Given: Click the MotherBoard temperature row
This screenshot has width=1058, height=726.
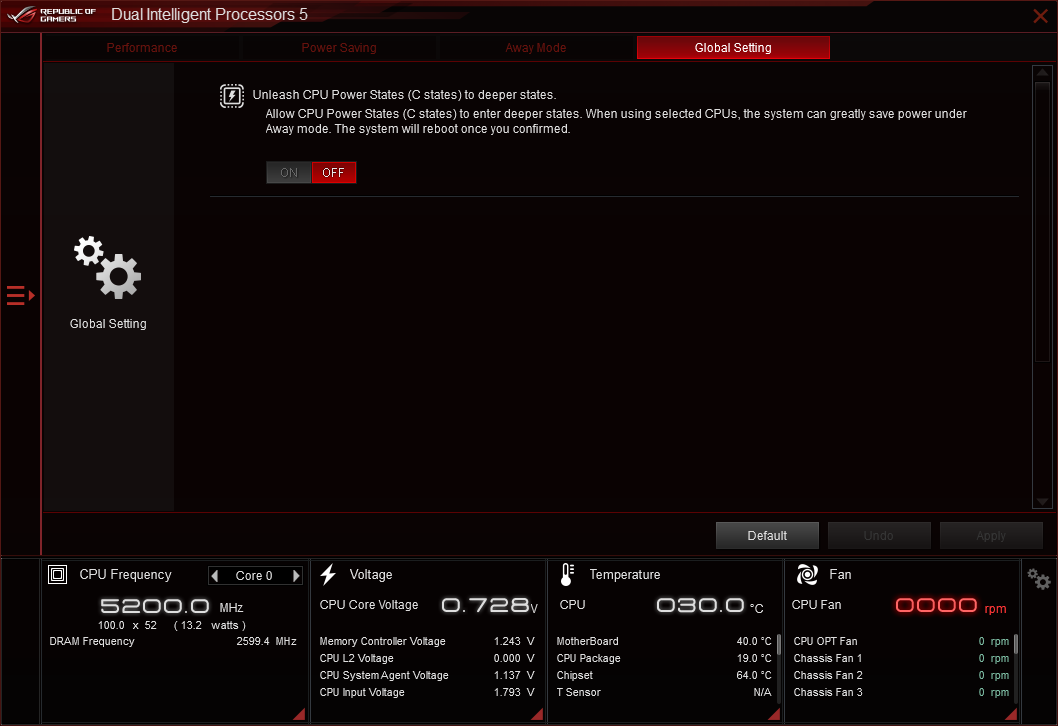Looking at the screenshot, I should 664,642.
